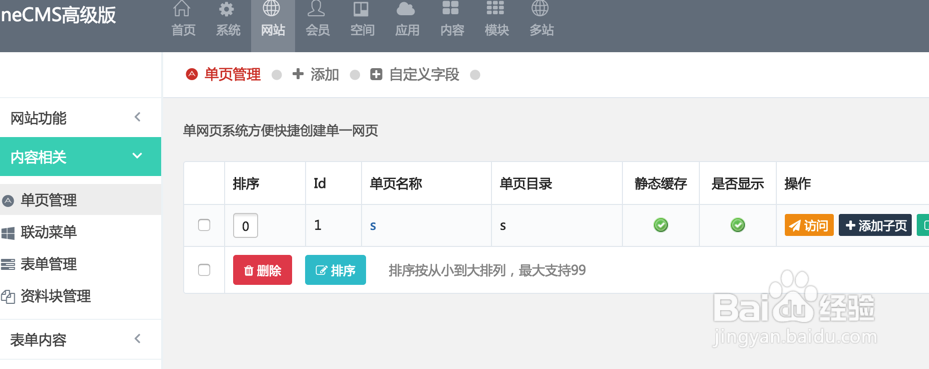
Task: Click the teal 排序 sort button
Action: point(335,270)
